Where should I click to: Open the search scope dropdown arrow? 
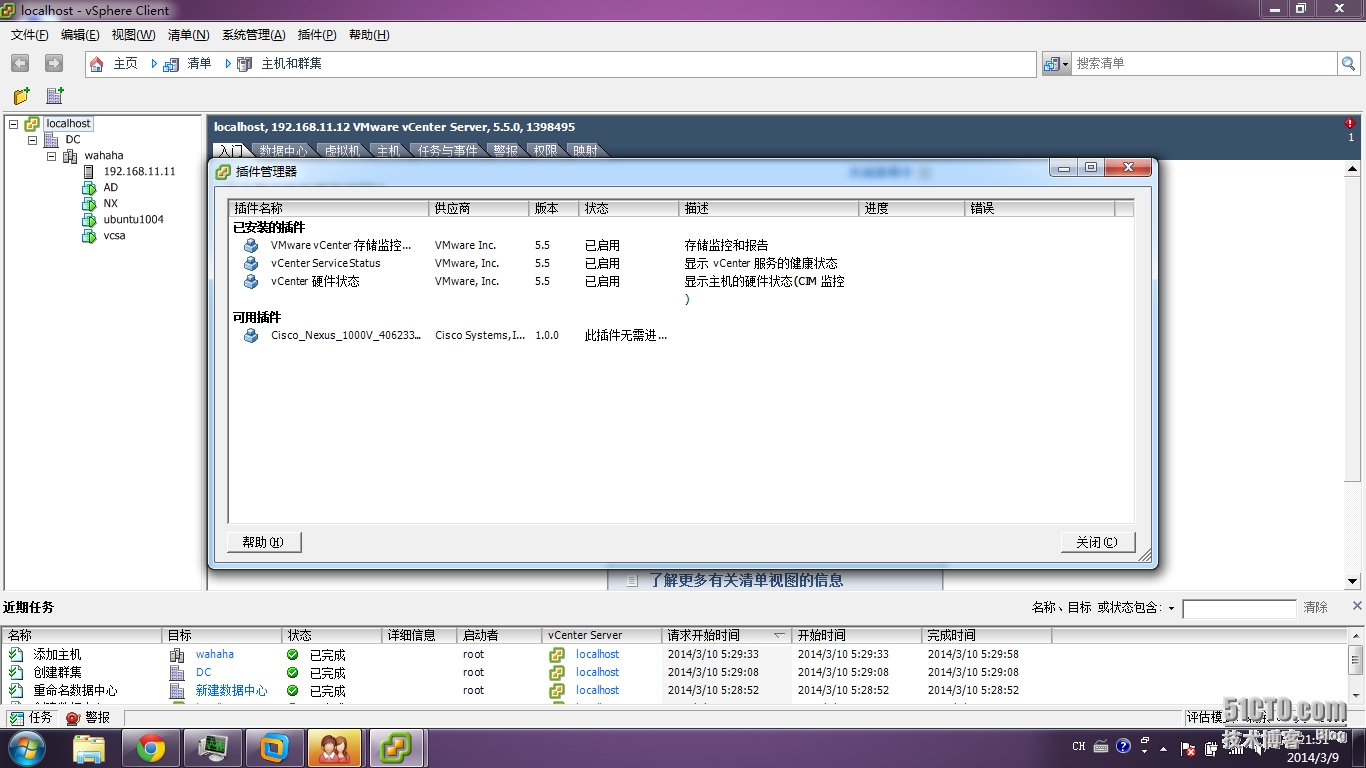pyautogui.click(x=1066, y=64)
